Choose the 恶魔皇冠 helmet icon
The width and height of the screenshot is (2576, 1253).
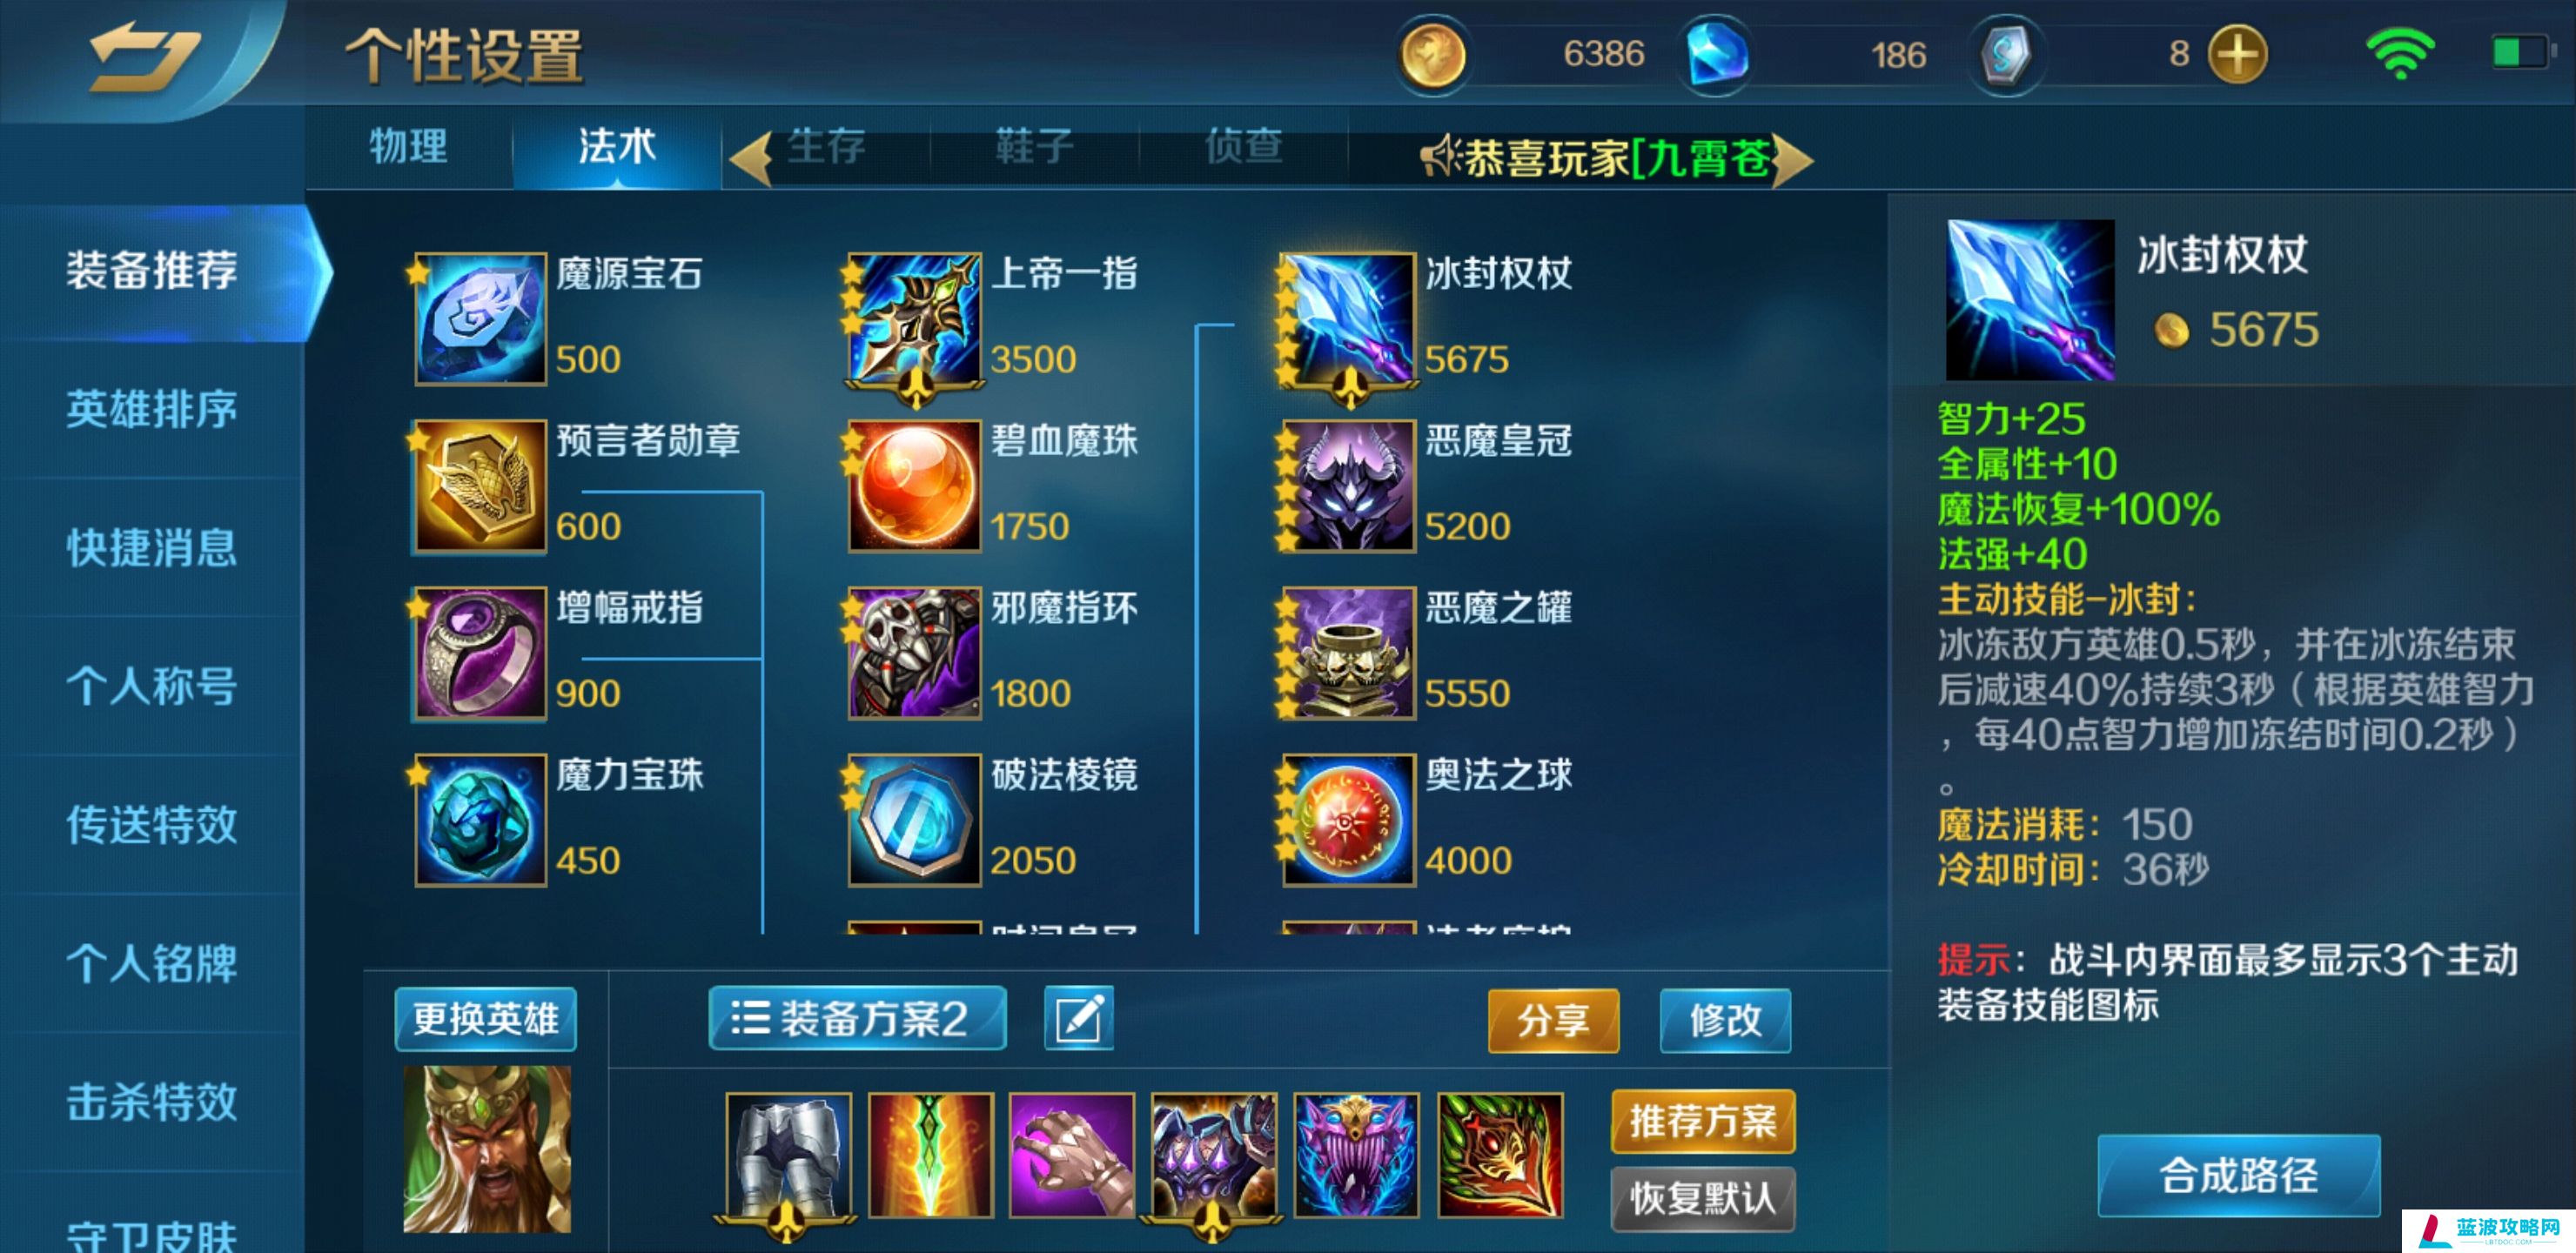1348,485
